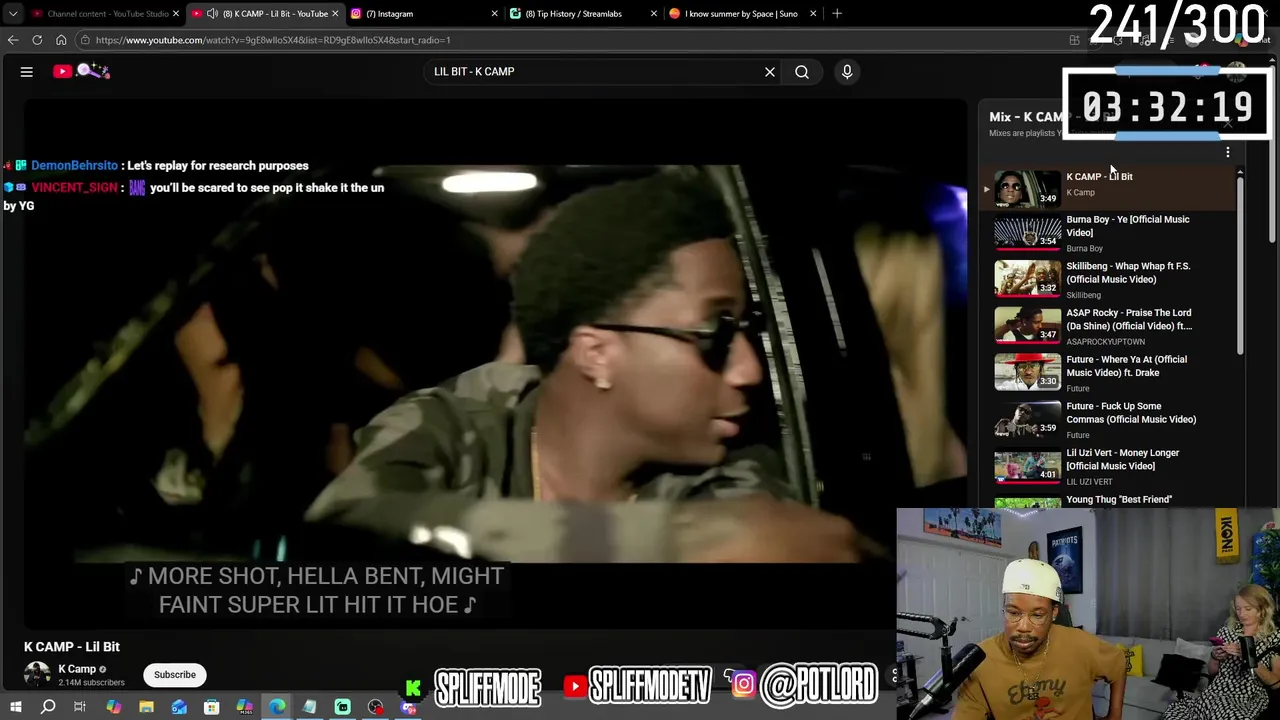Go back with the browser back arrow
Screen dimensions: 1280x720
(x=13, y=40)
